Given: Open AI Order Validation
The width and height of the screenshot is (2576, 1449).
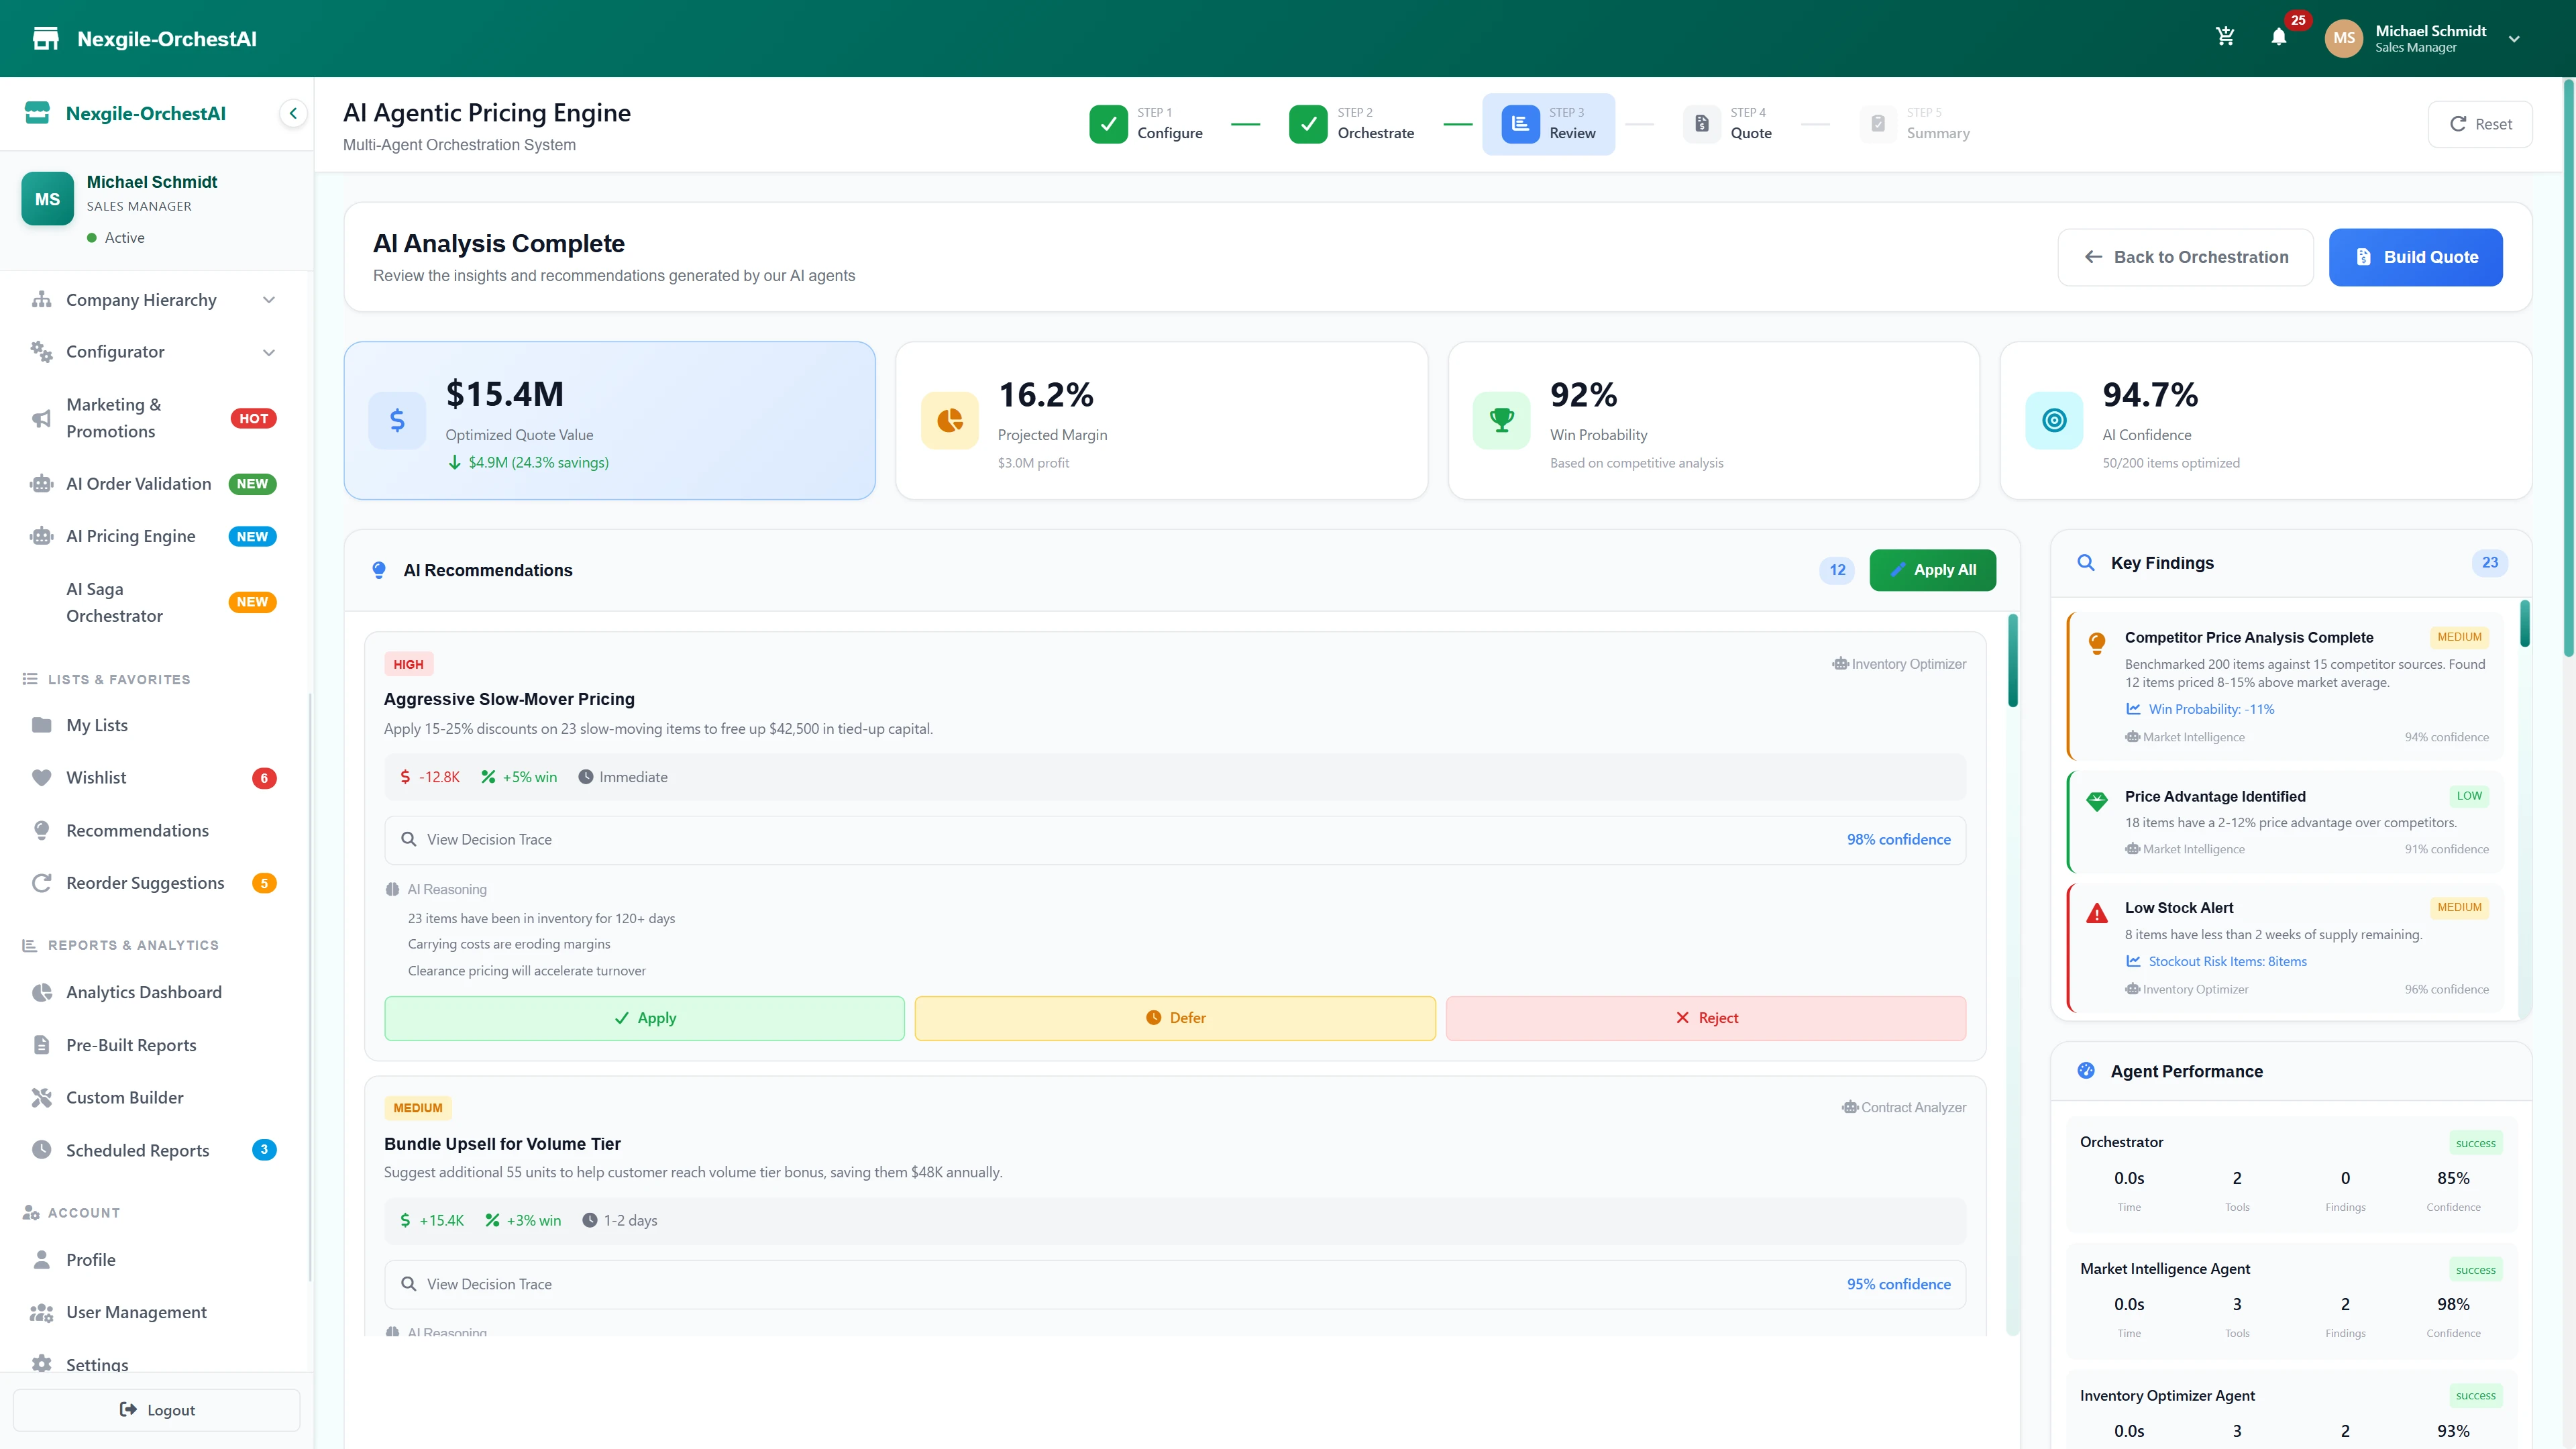Looking at the screenshot, I should 138,483.
